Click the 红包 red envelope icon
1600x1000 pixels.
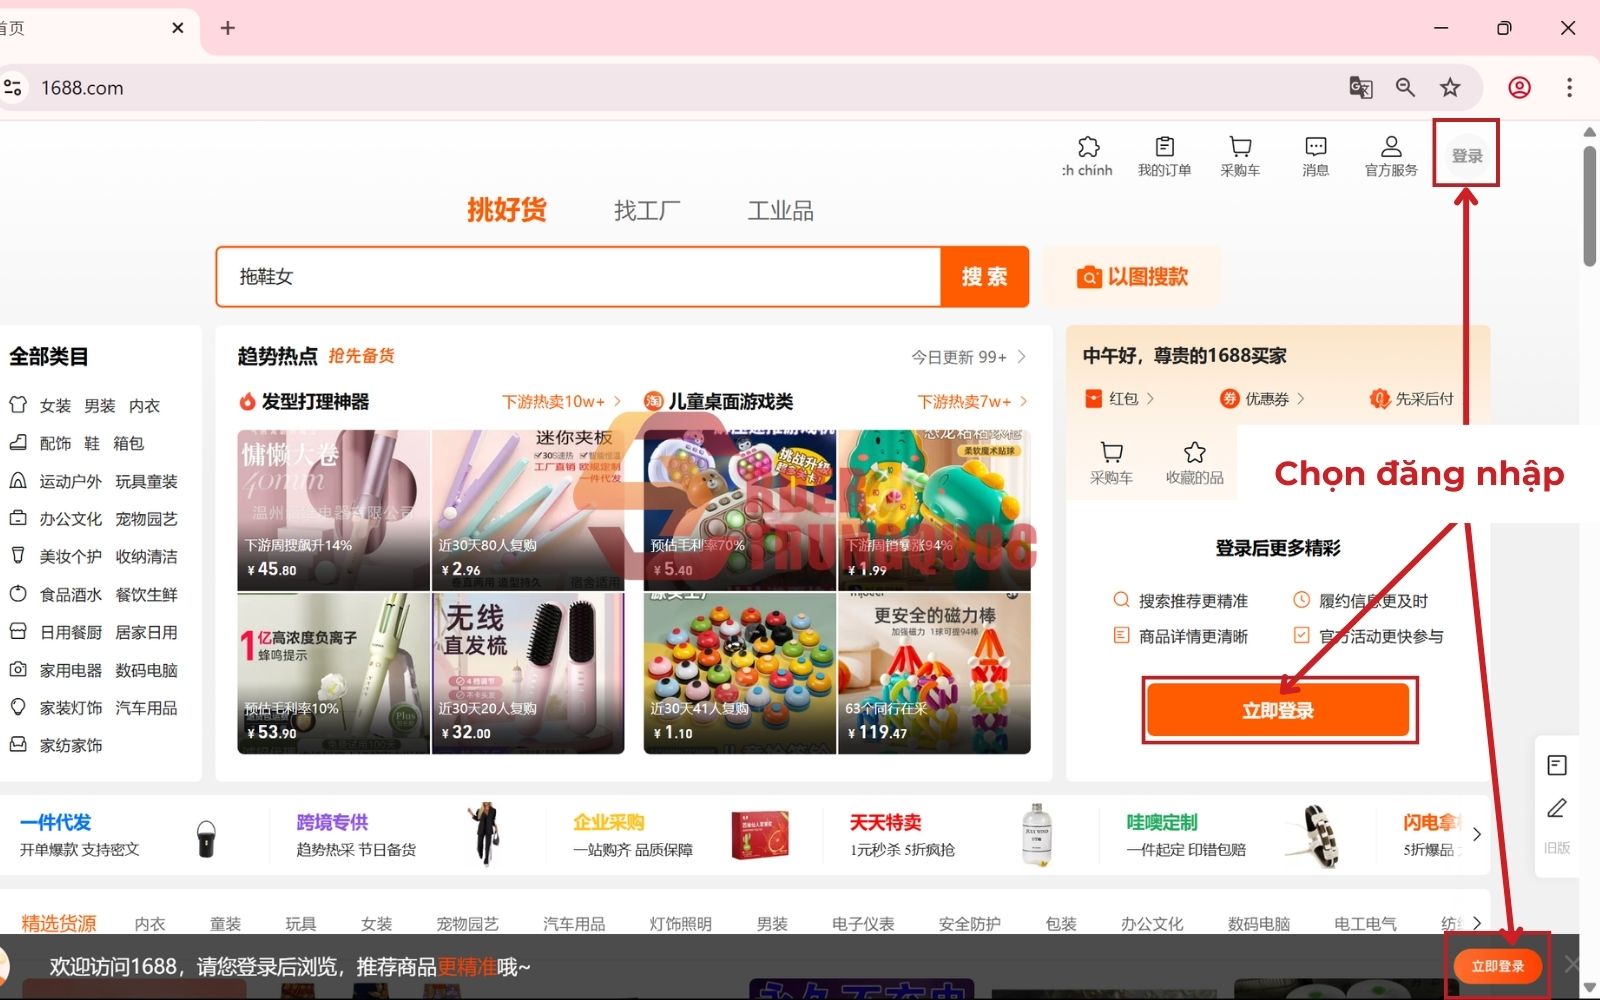[1094, 398]
